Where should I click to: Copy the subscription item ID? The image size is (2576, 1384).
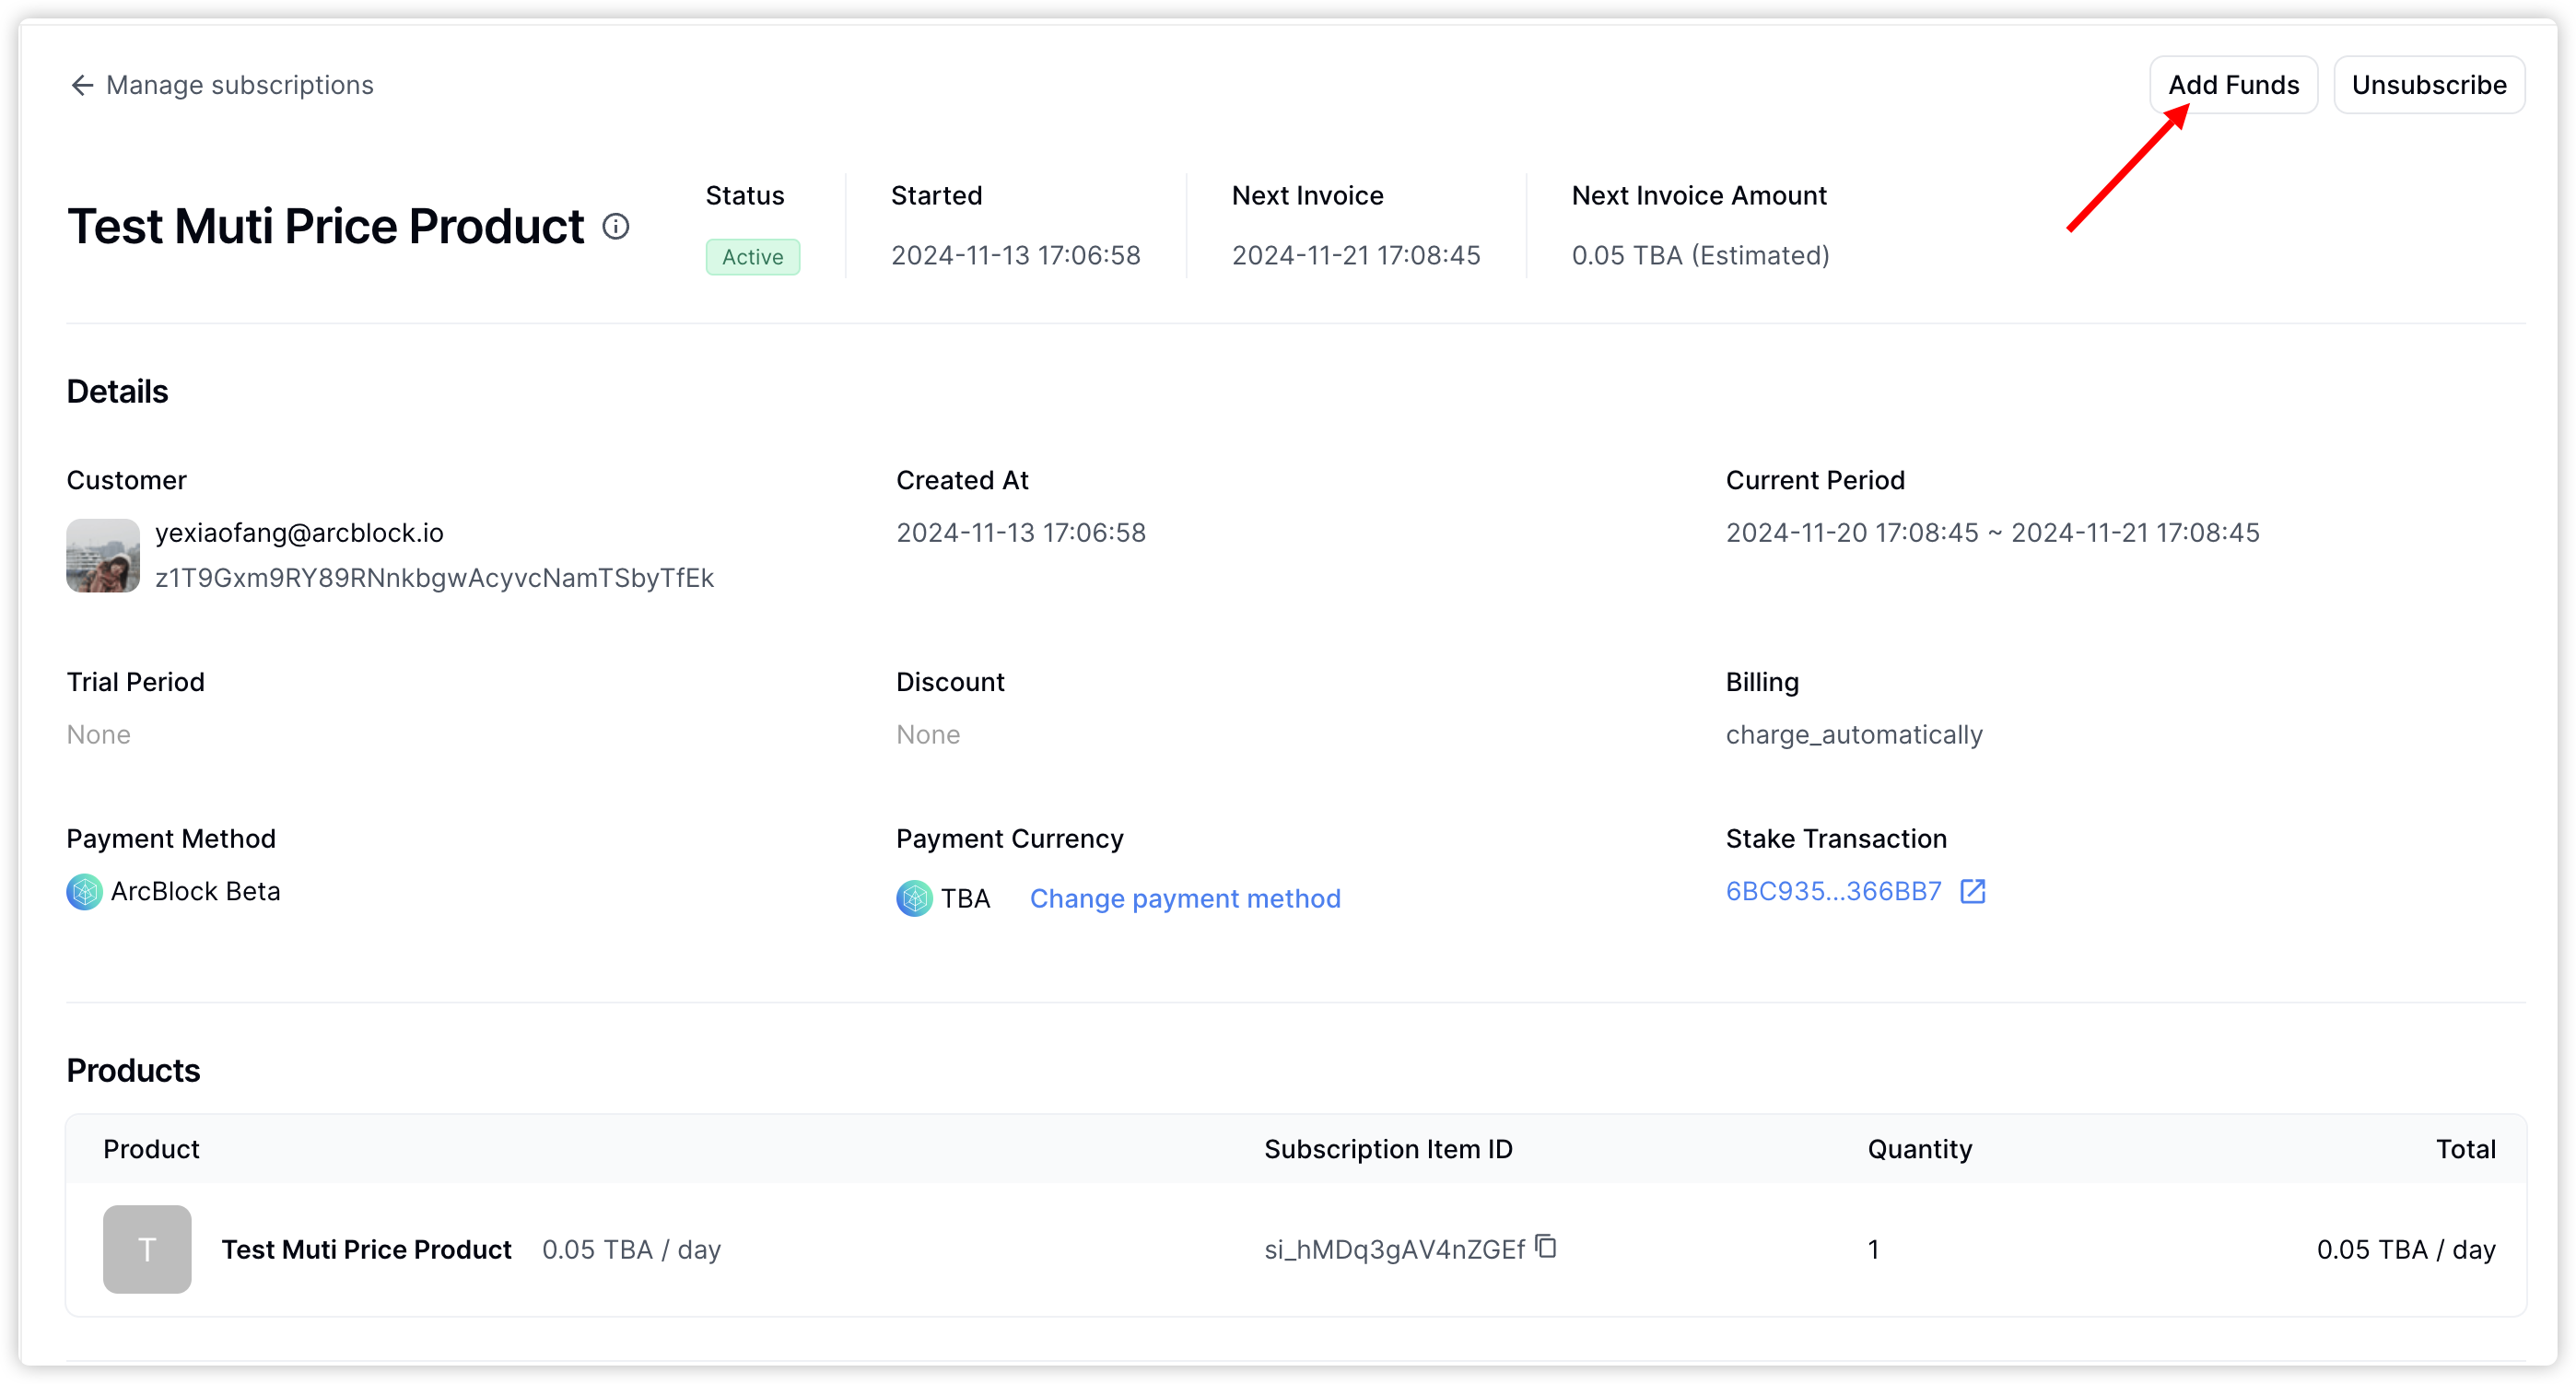tap(1546, 1247)
